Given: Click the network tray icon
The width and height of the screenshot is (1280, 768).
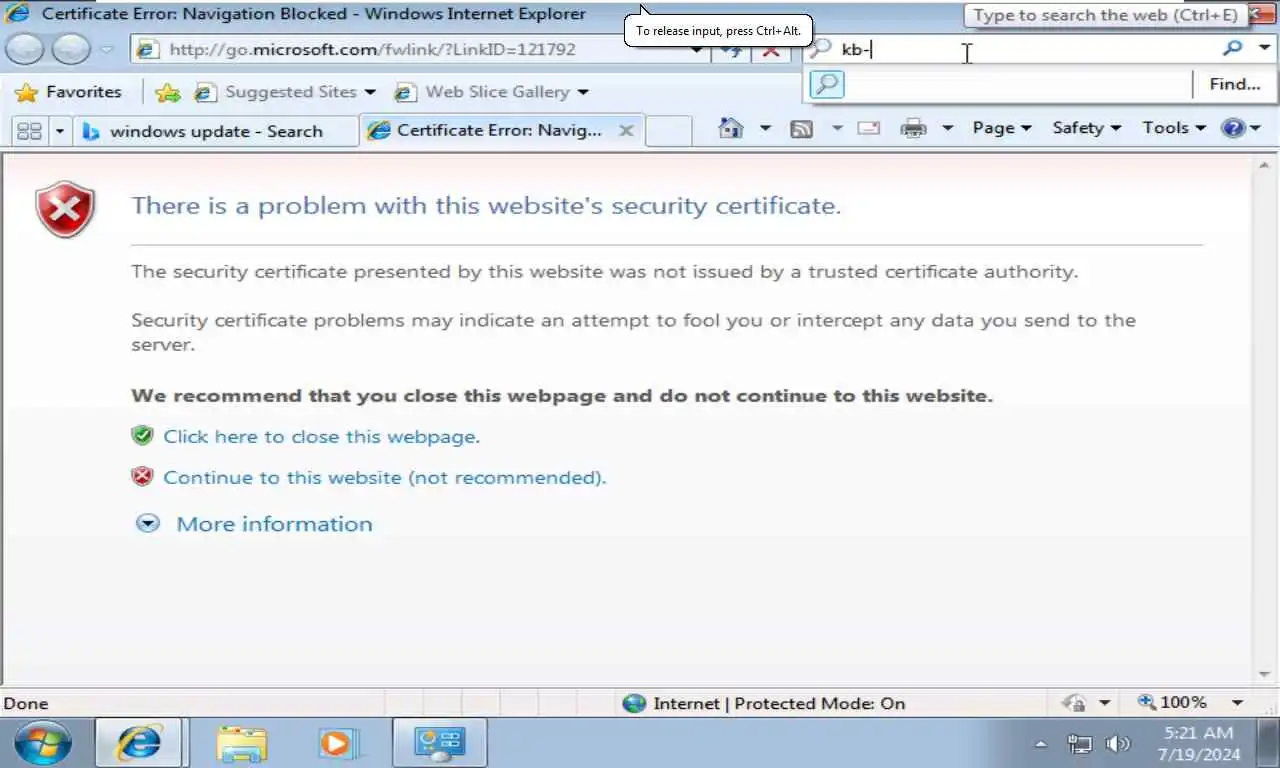Looking at the screenshot, I should click(1080, 744).
